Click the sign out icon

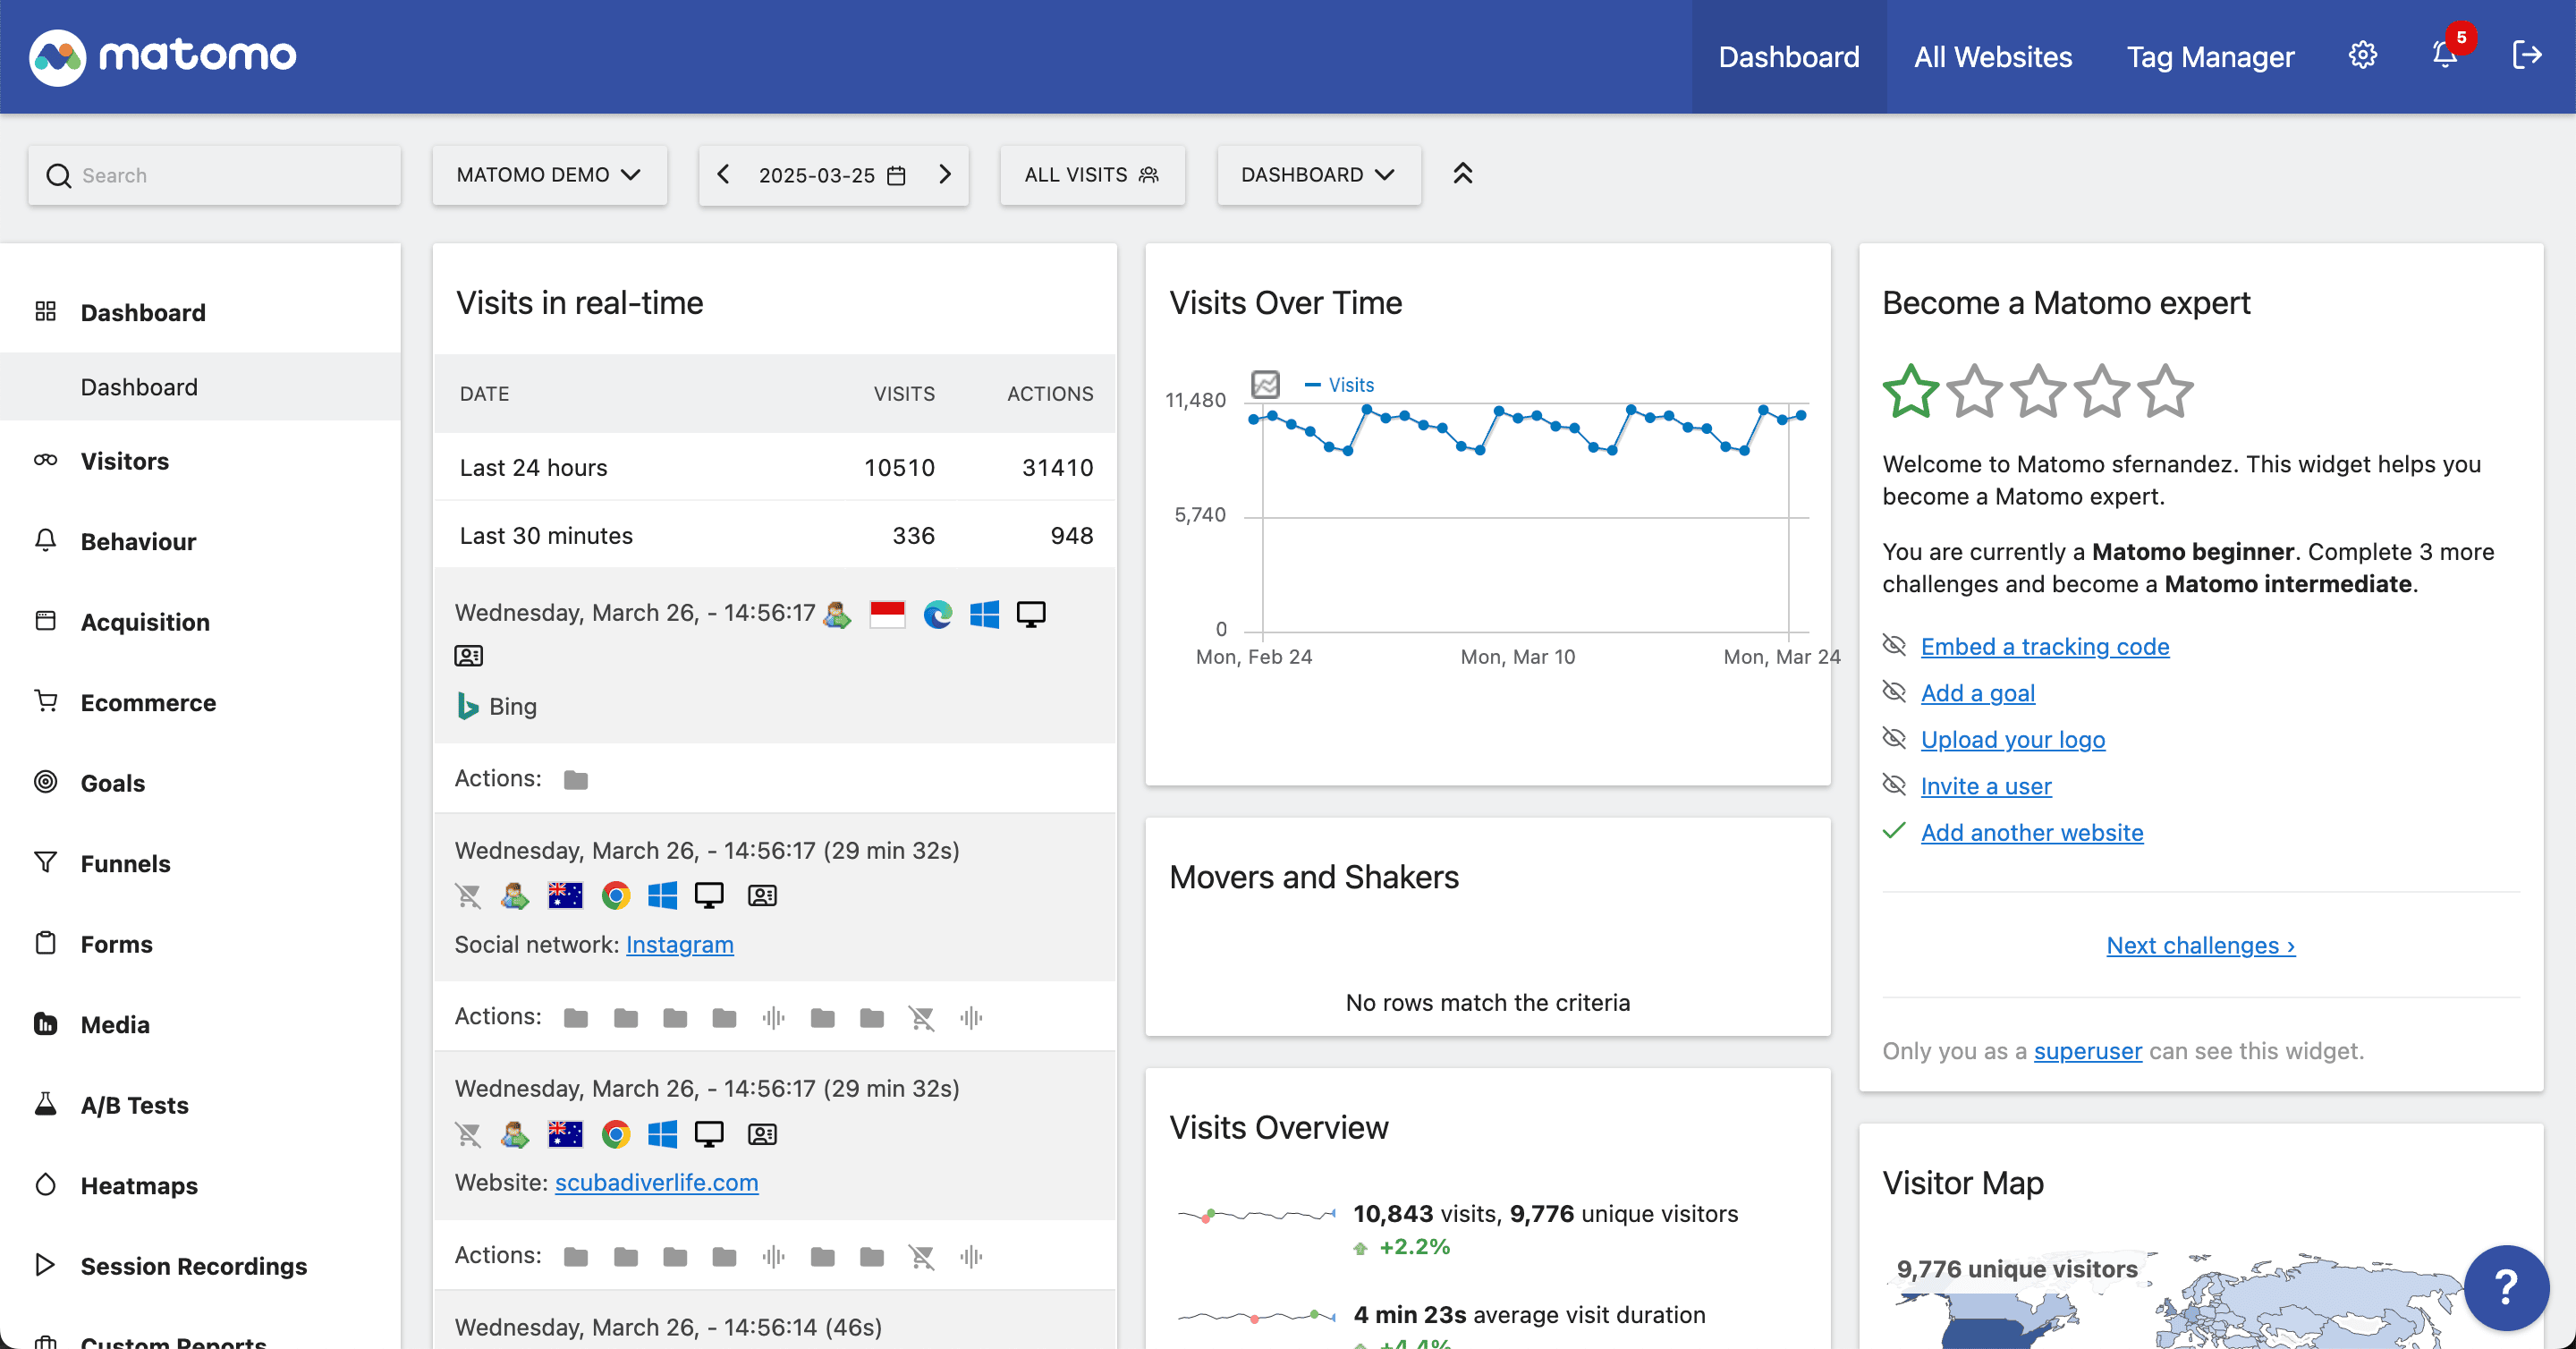coord(2527,56)
